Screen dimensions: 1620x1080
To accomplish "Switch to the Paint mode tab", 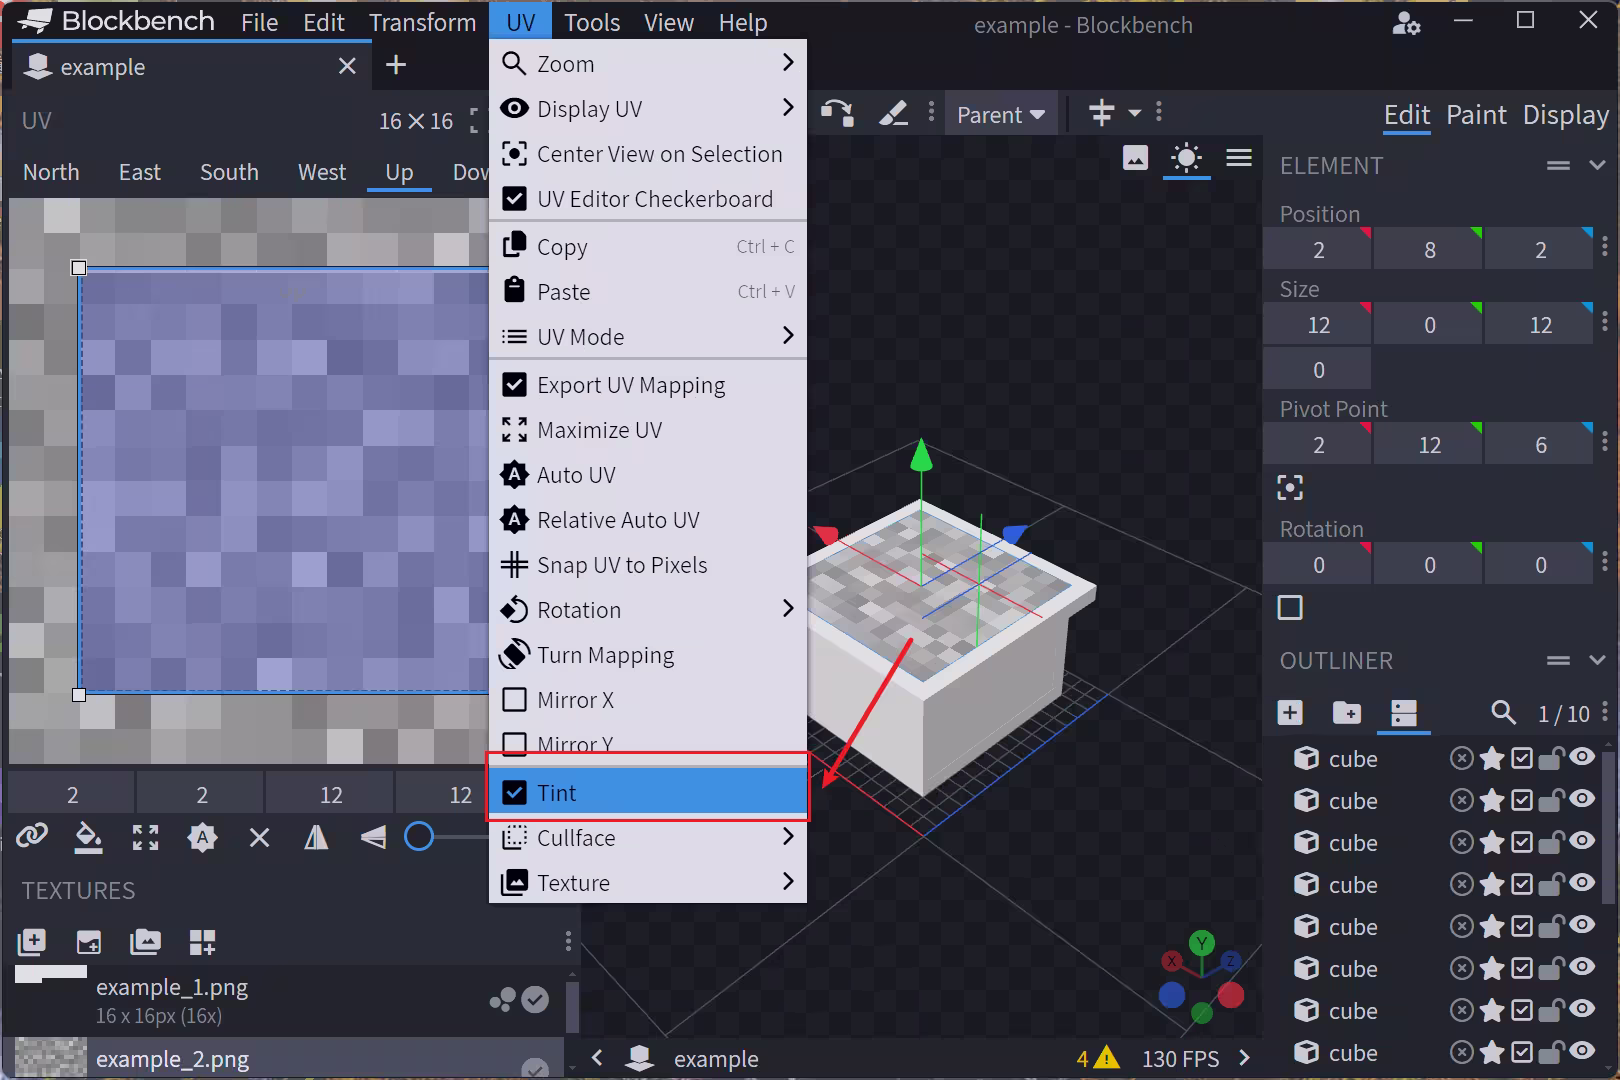I will (1476, 115).
